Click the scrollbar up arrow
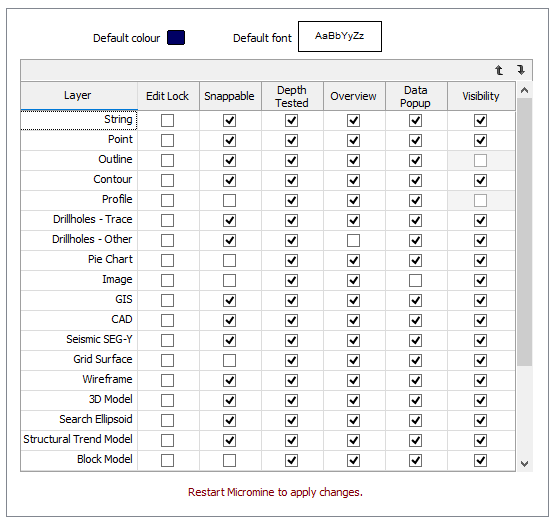Viewport: 555px width, 523px height. pos(524,90)
